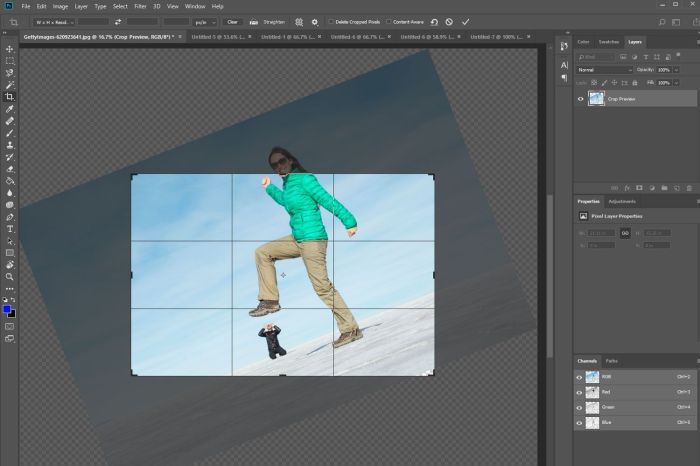This screenshot has width=700, height=466.
Task: Select the History Brush tool
Action: 9,157
